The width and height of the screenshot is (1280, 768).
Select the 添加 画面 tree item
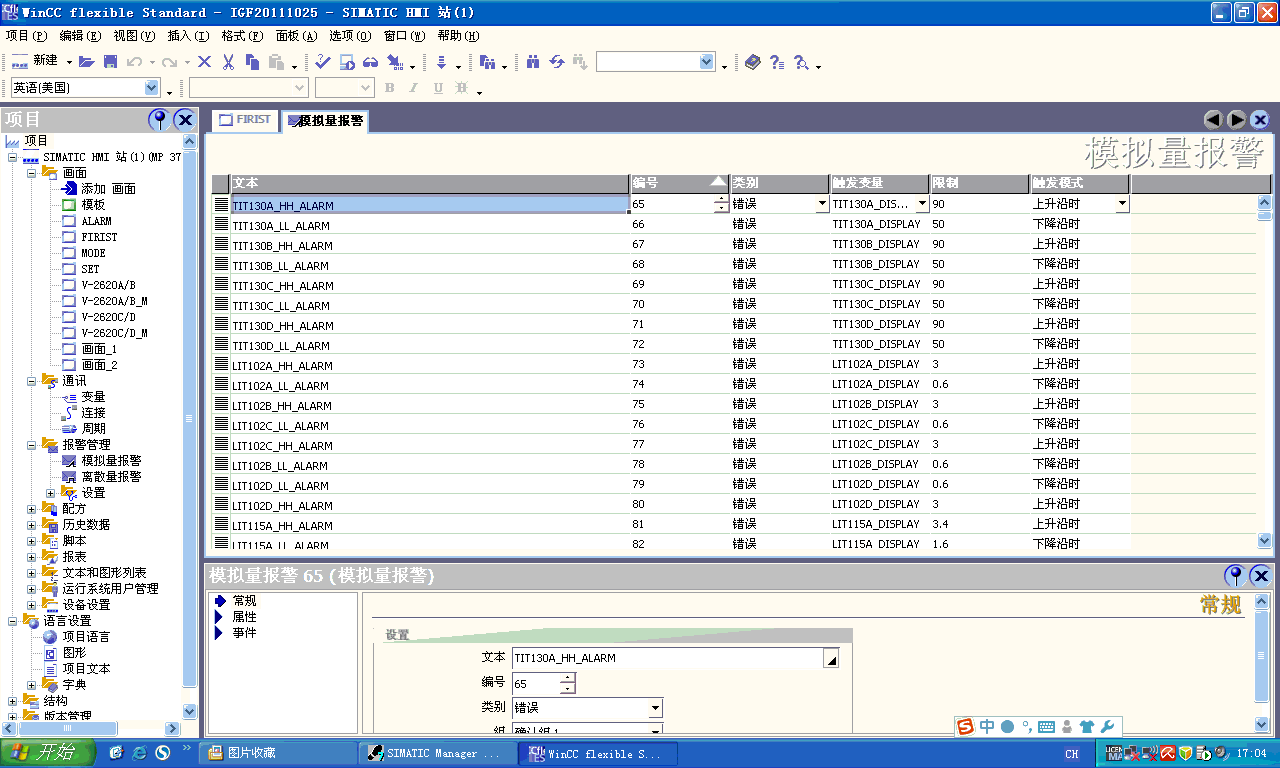108,189
